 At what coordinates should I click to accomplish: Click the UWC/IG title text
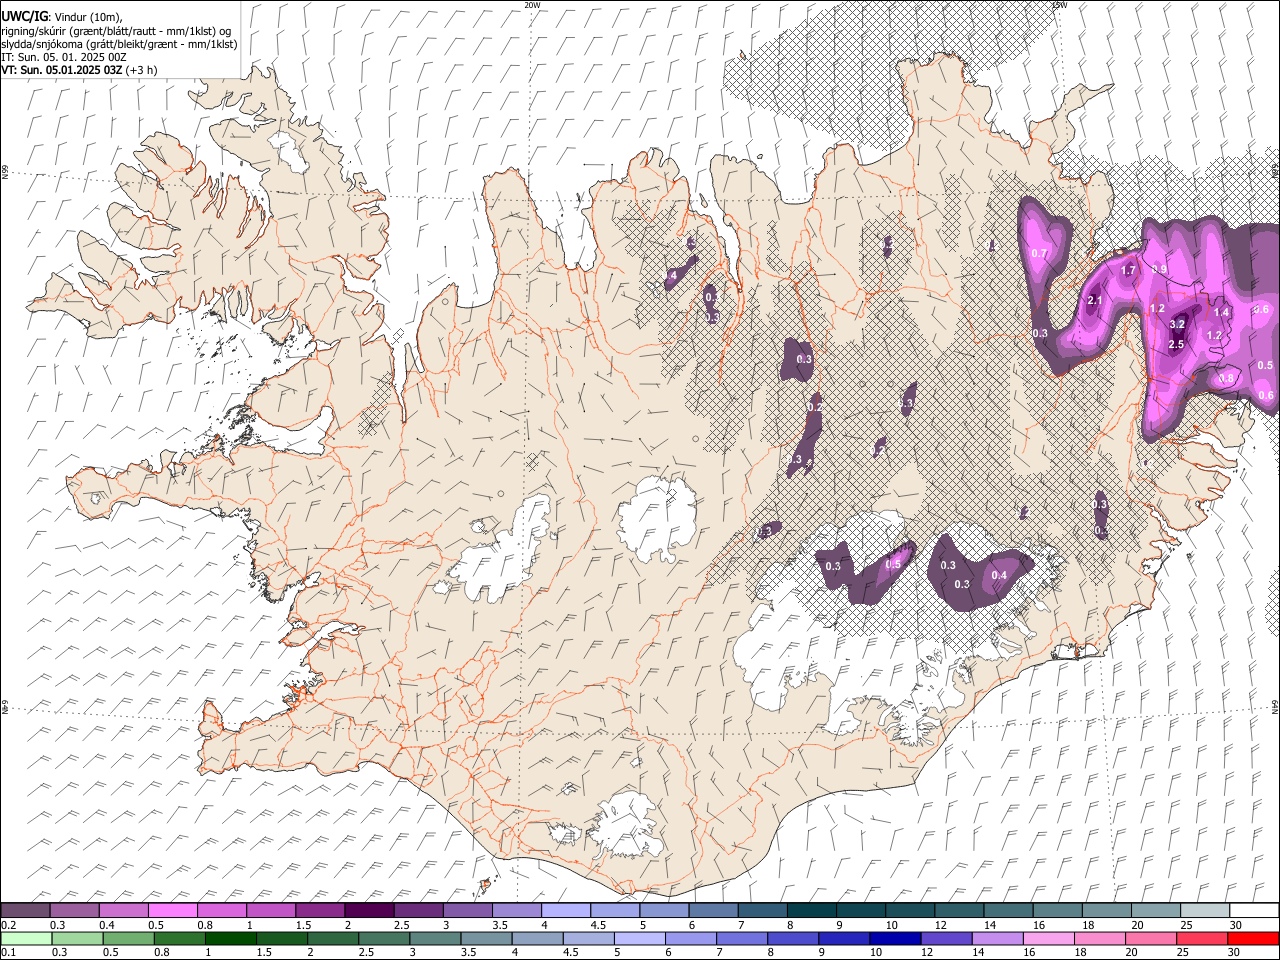(x=24, y=16)
